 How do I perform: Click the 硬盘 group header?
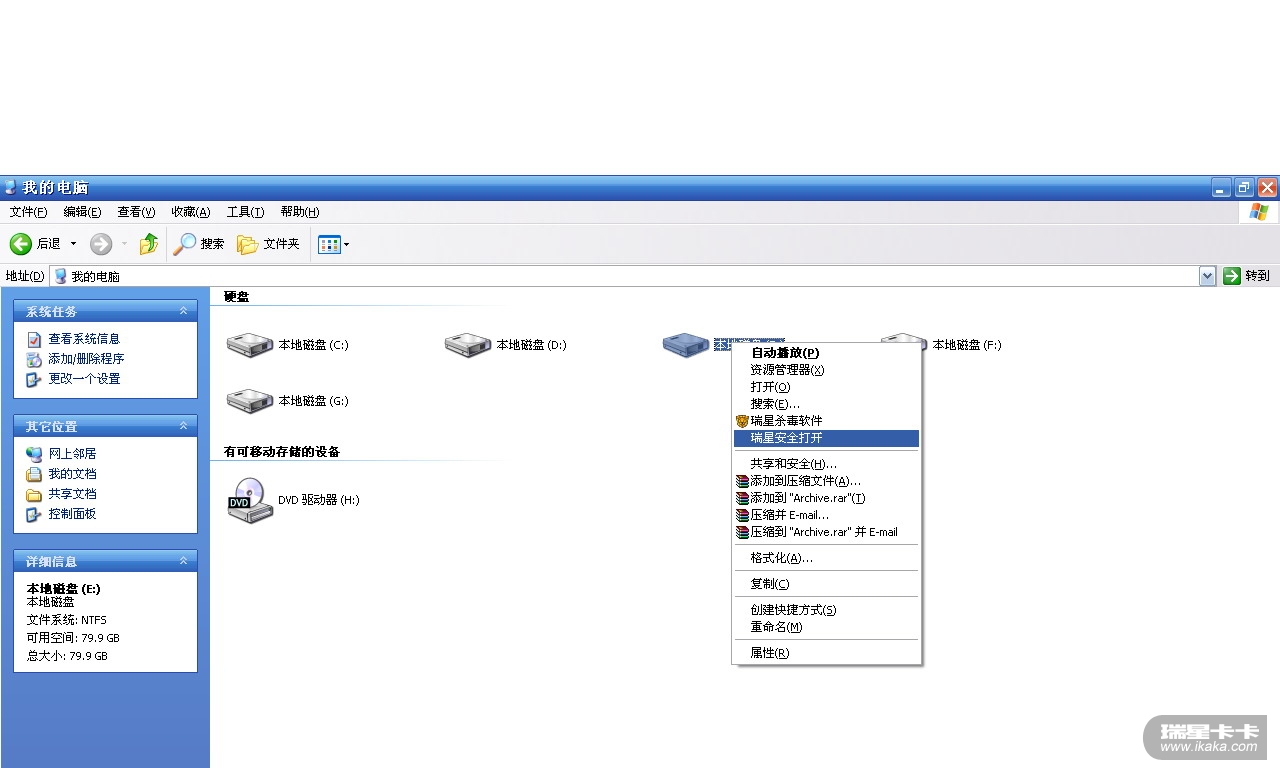tap(237, 297)
